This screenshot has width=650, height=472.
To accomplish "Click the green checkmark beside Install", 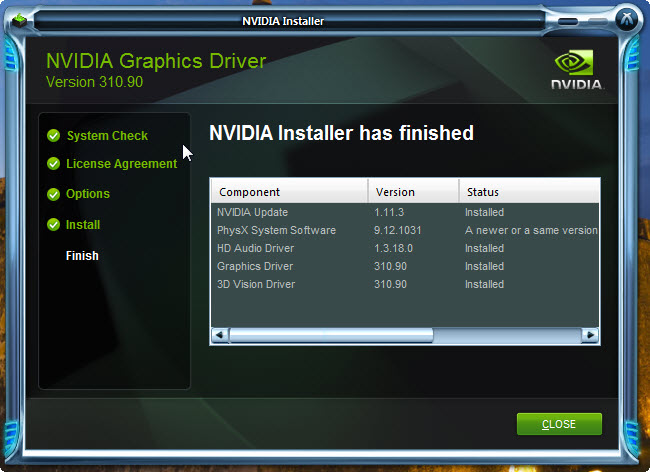I will click(53, 225).
